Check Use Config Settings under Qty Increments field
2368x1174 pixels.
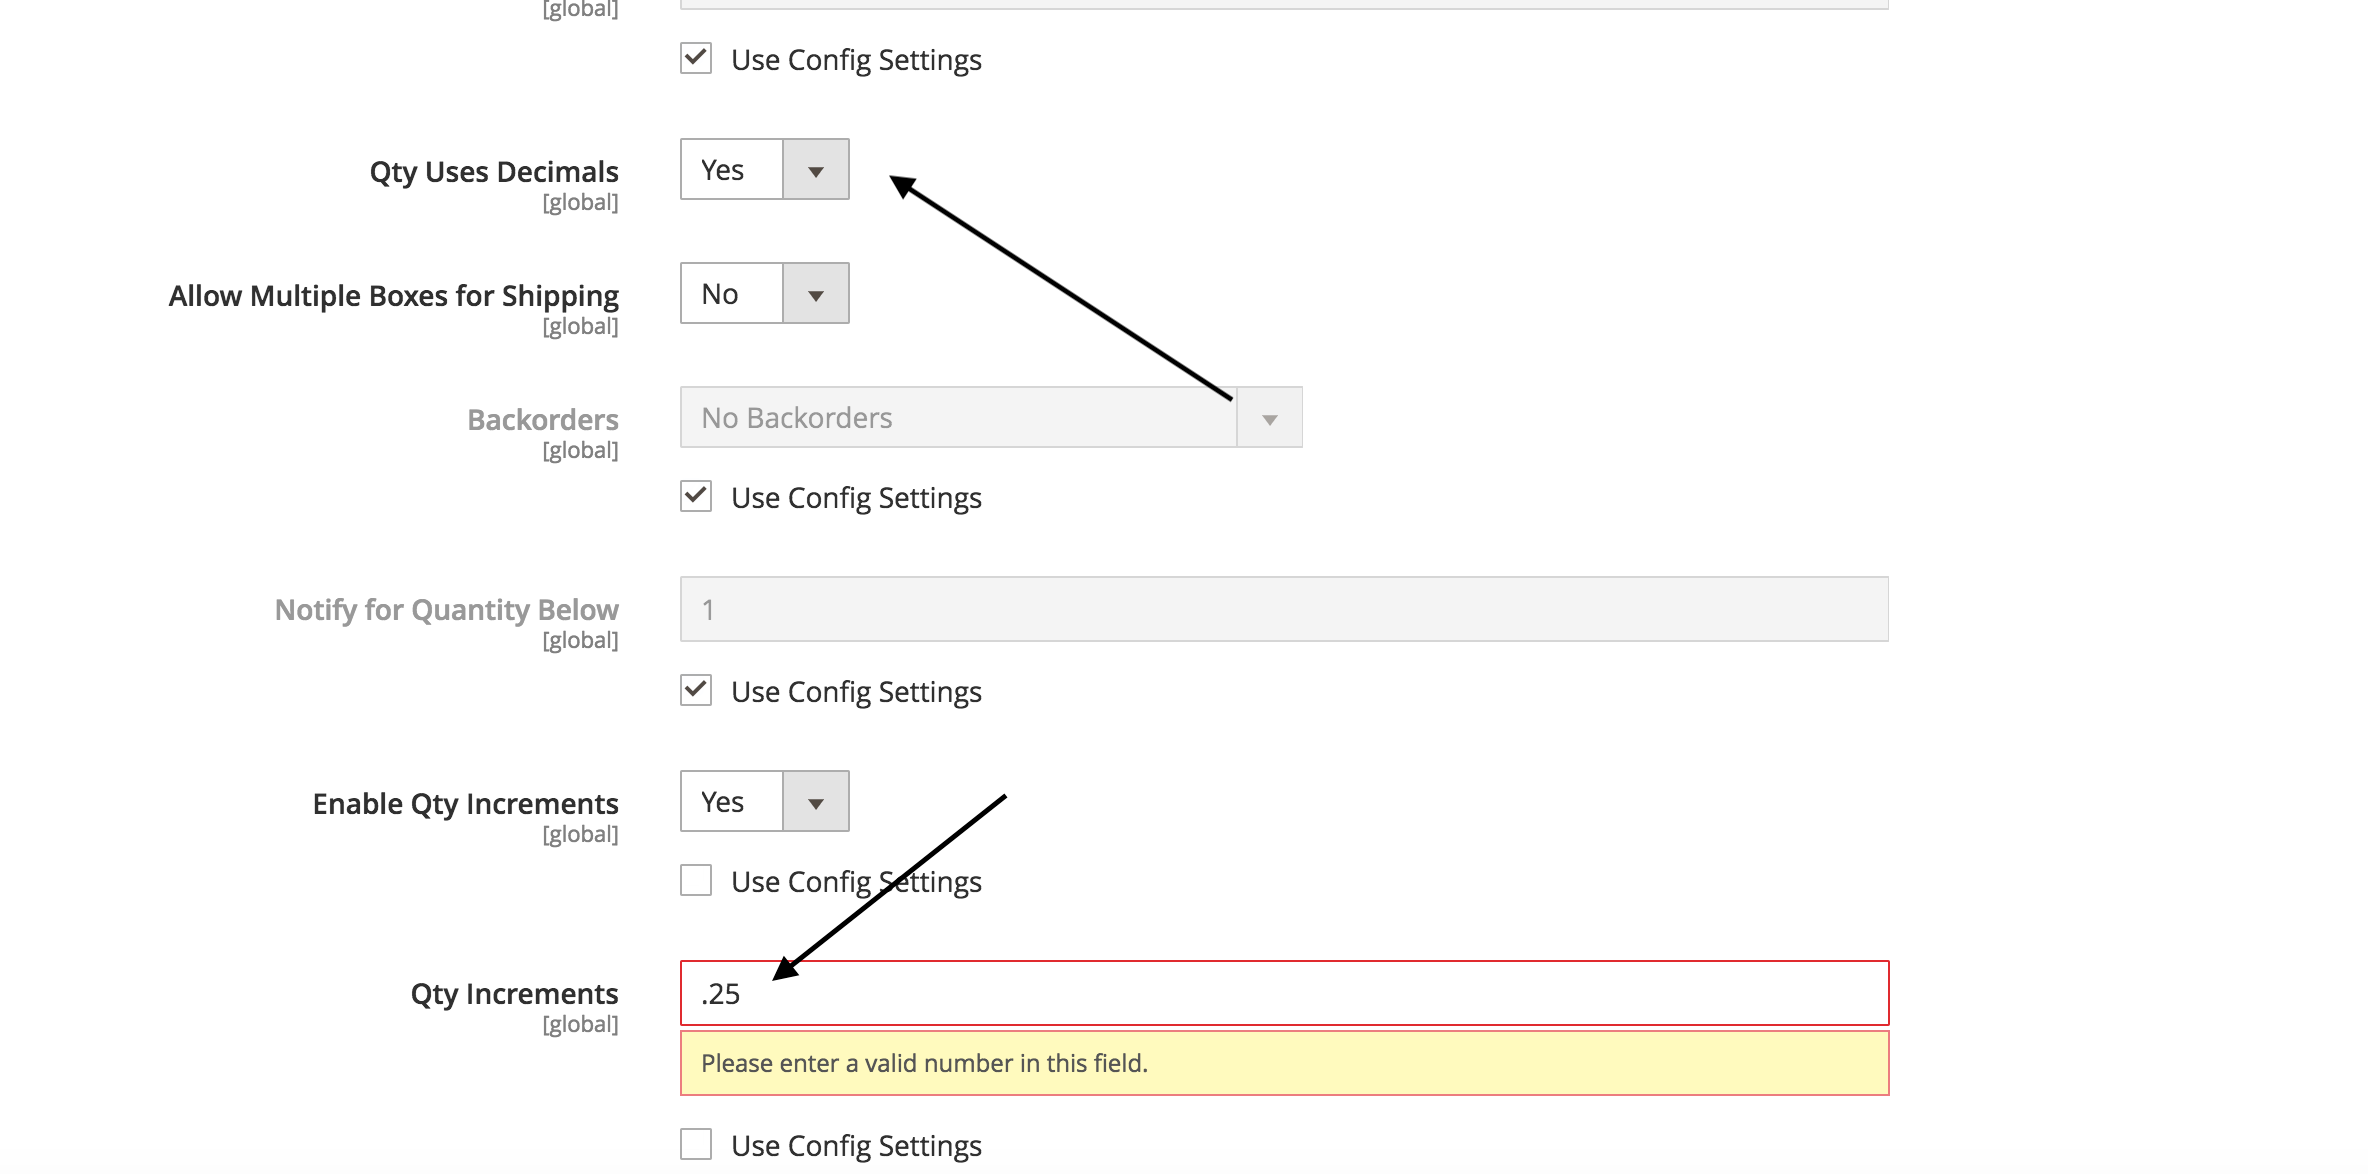696,1144
